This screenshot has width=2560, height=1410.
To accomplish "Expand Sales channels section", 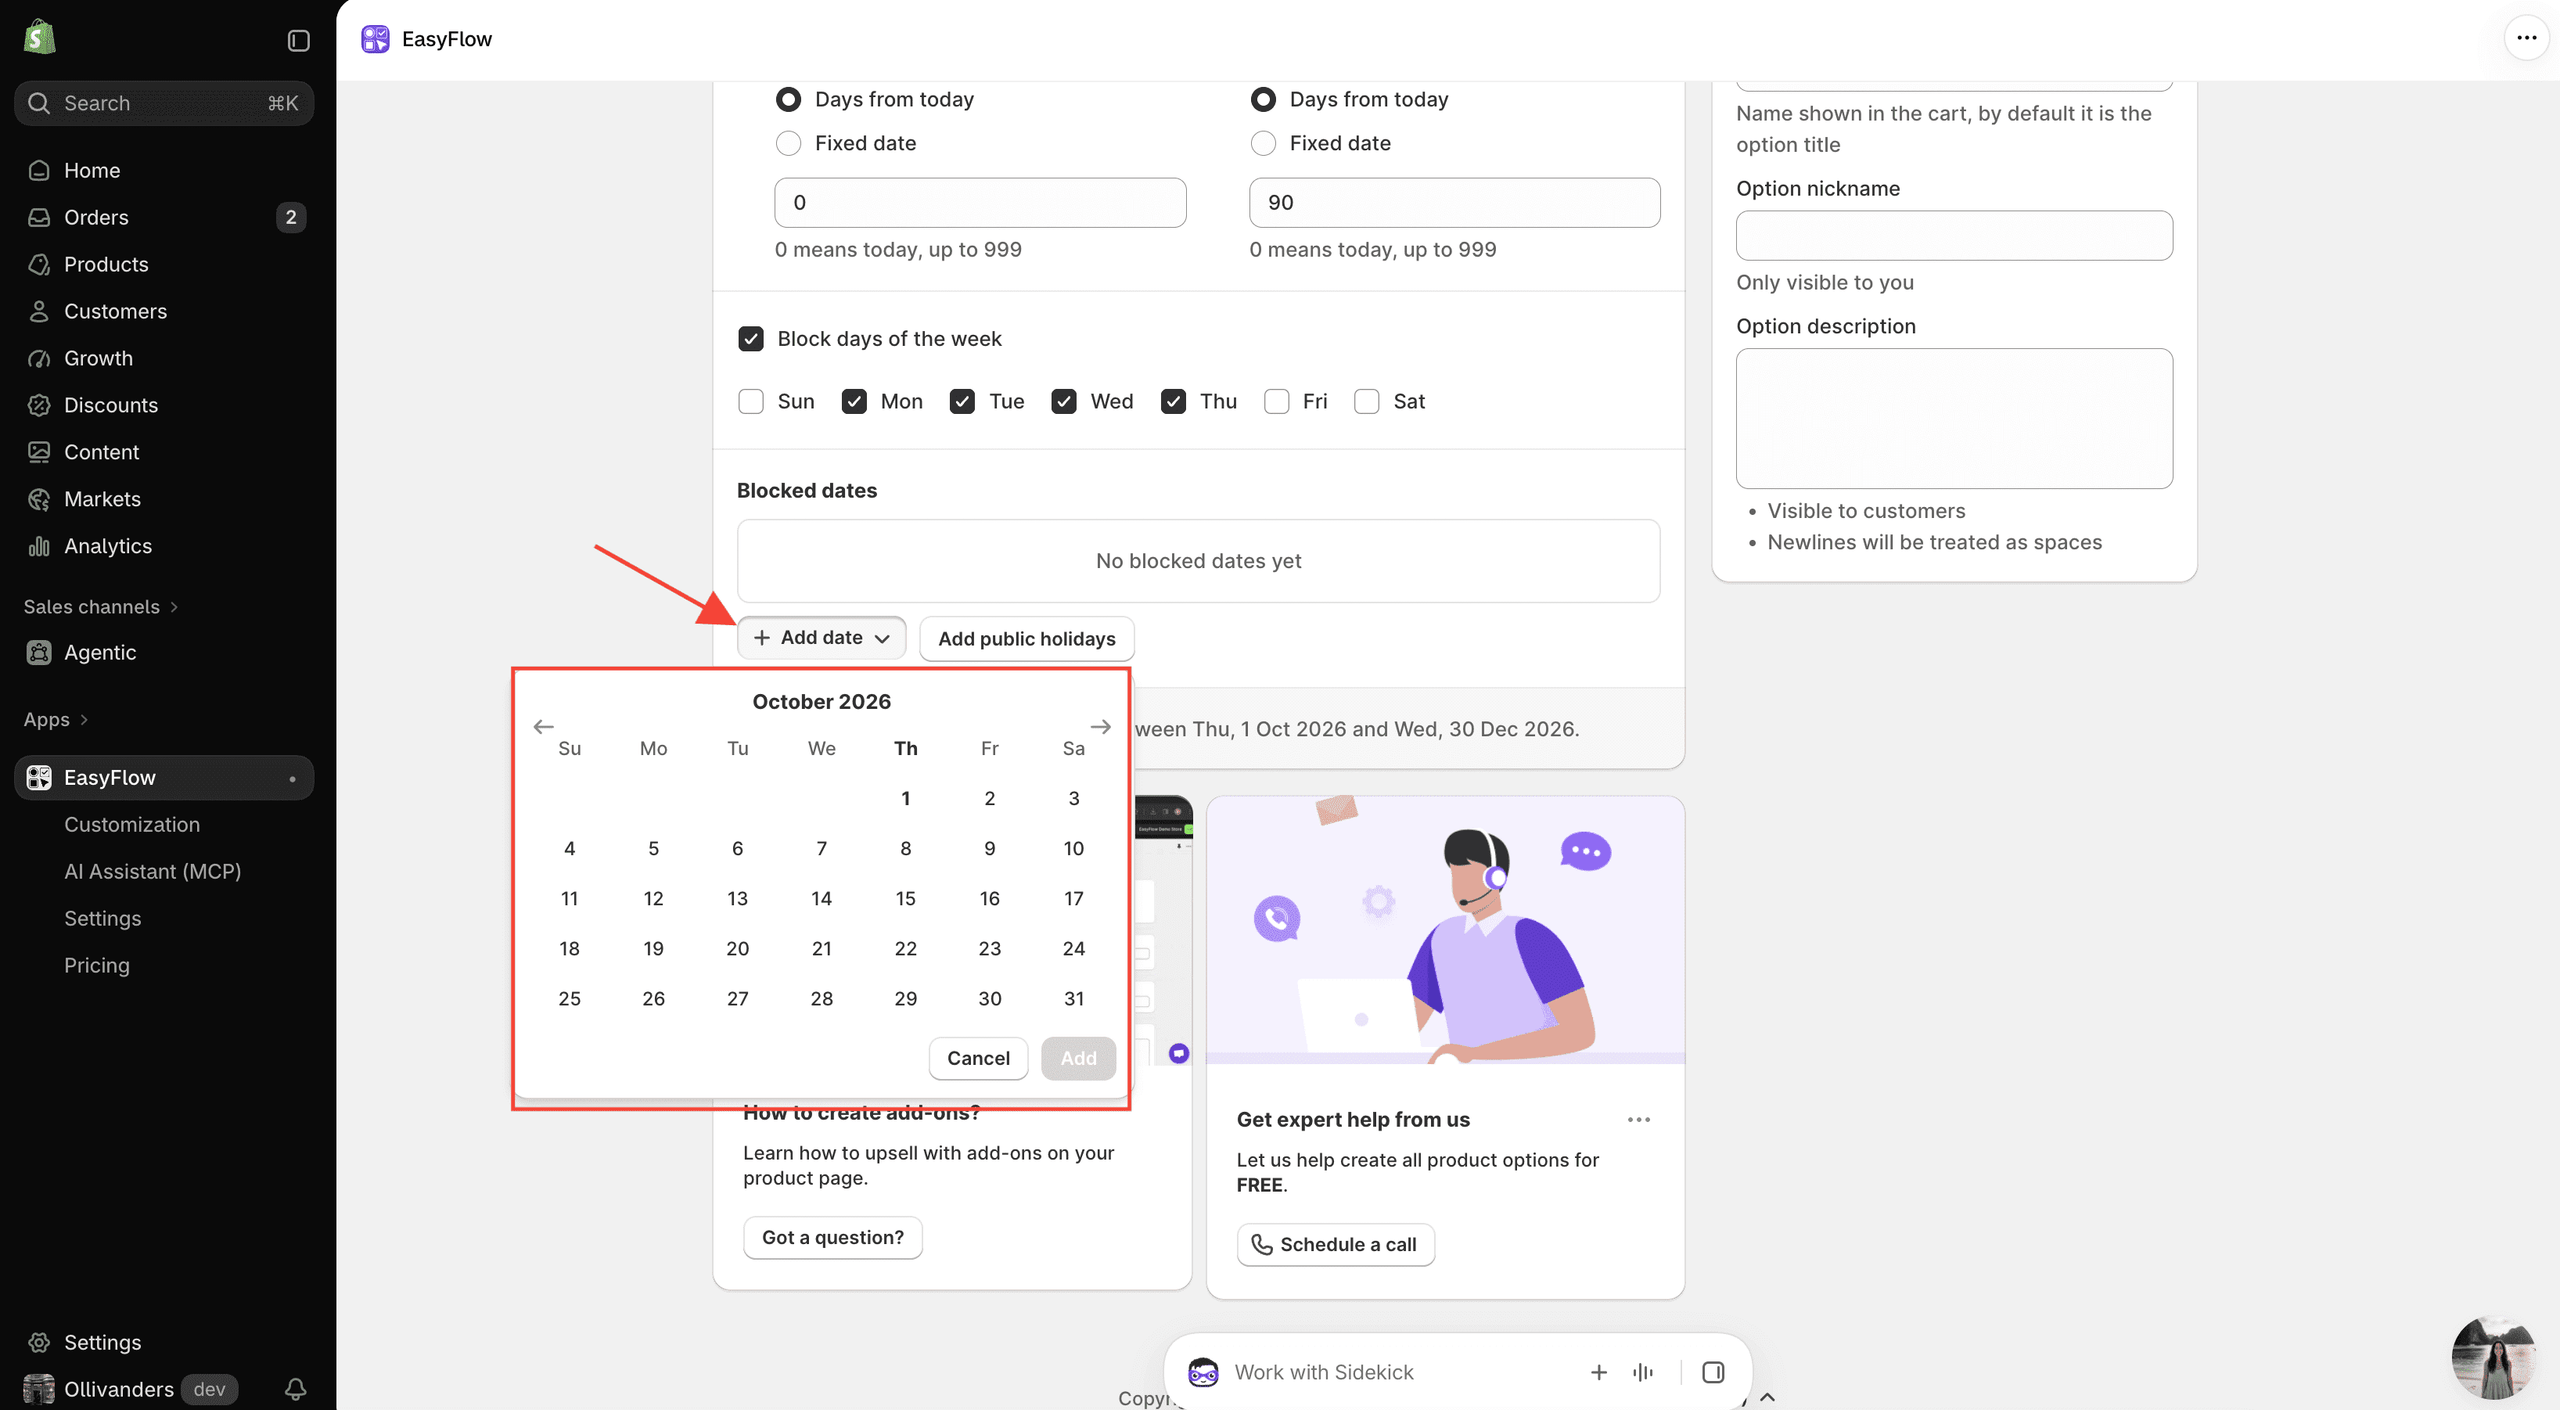I will tap(101, 607).
